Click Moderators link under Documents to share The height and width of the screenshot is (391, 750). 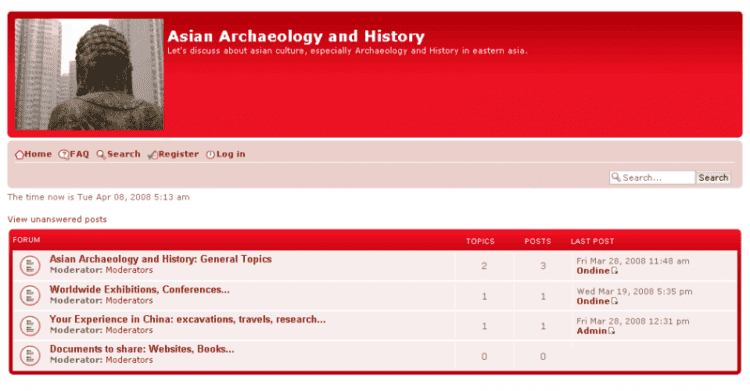point(129,360)
